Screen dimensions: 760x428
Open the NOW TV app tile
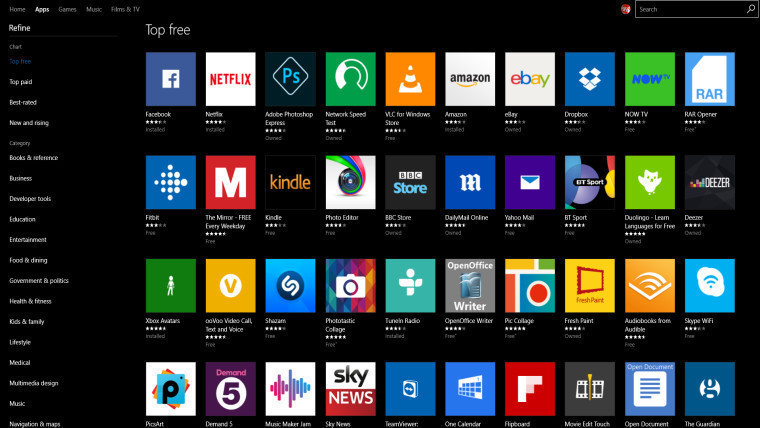pyautogui.click(x=649, y=79)
